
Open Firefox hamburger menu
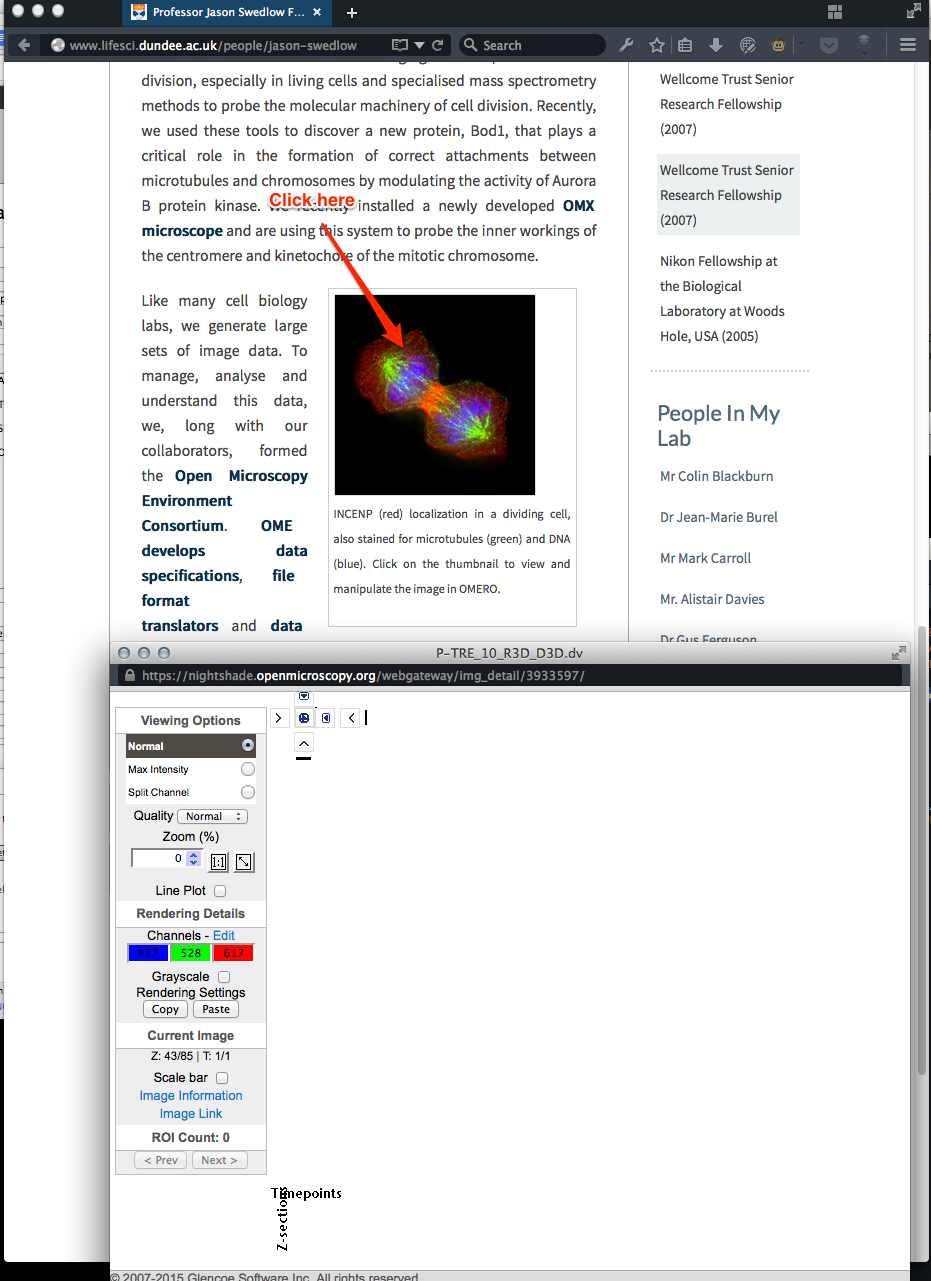tap(908, 45)
